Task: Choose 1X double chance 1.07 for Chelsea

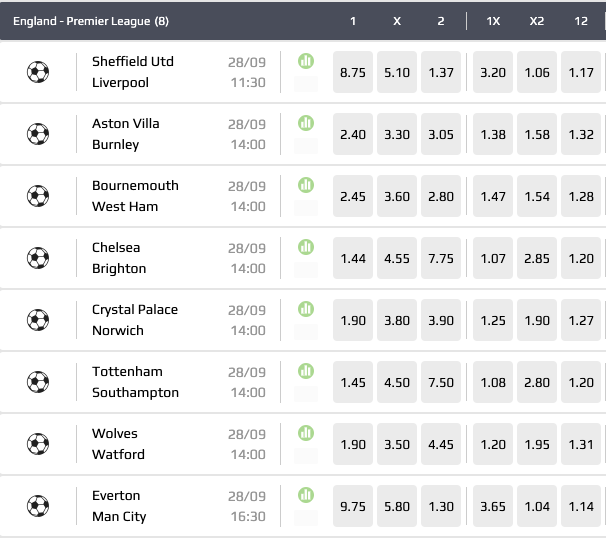Action: pos(493,259)
